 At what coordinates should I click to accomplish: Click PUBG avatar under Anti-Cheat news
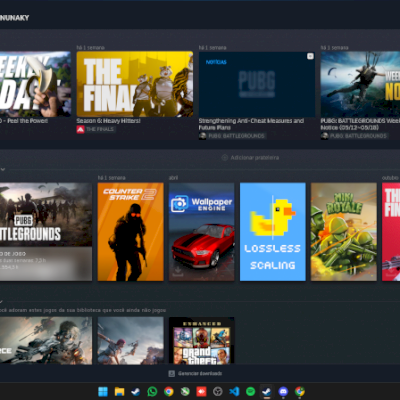[202, 136]
